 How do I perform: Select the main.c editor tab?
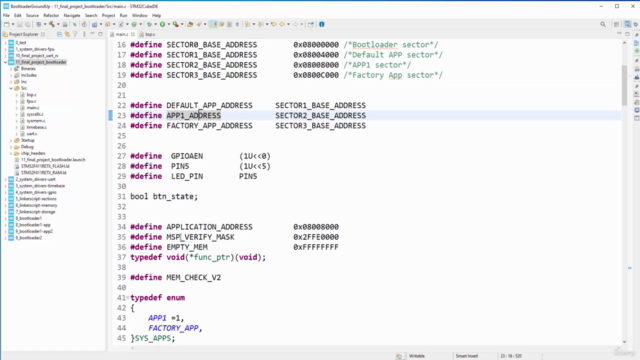tap(121, 34)
